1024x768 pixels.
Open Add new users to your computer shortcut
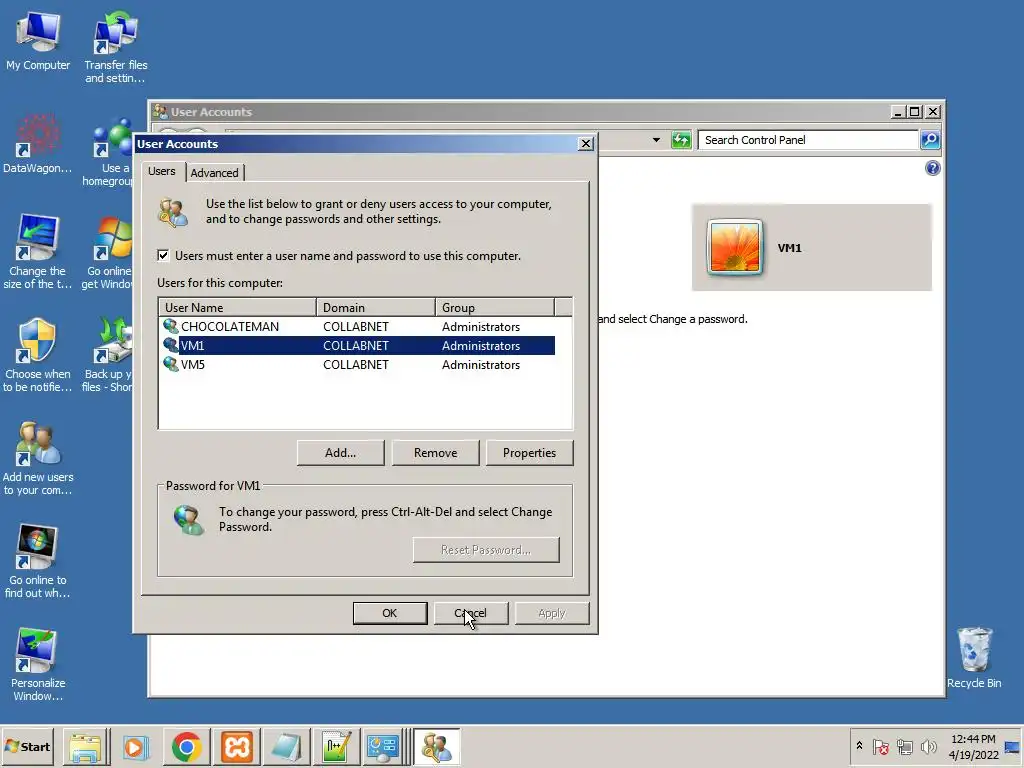tap(38, 458)
